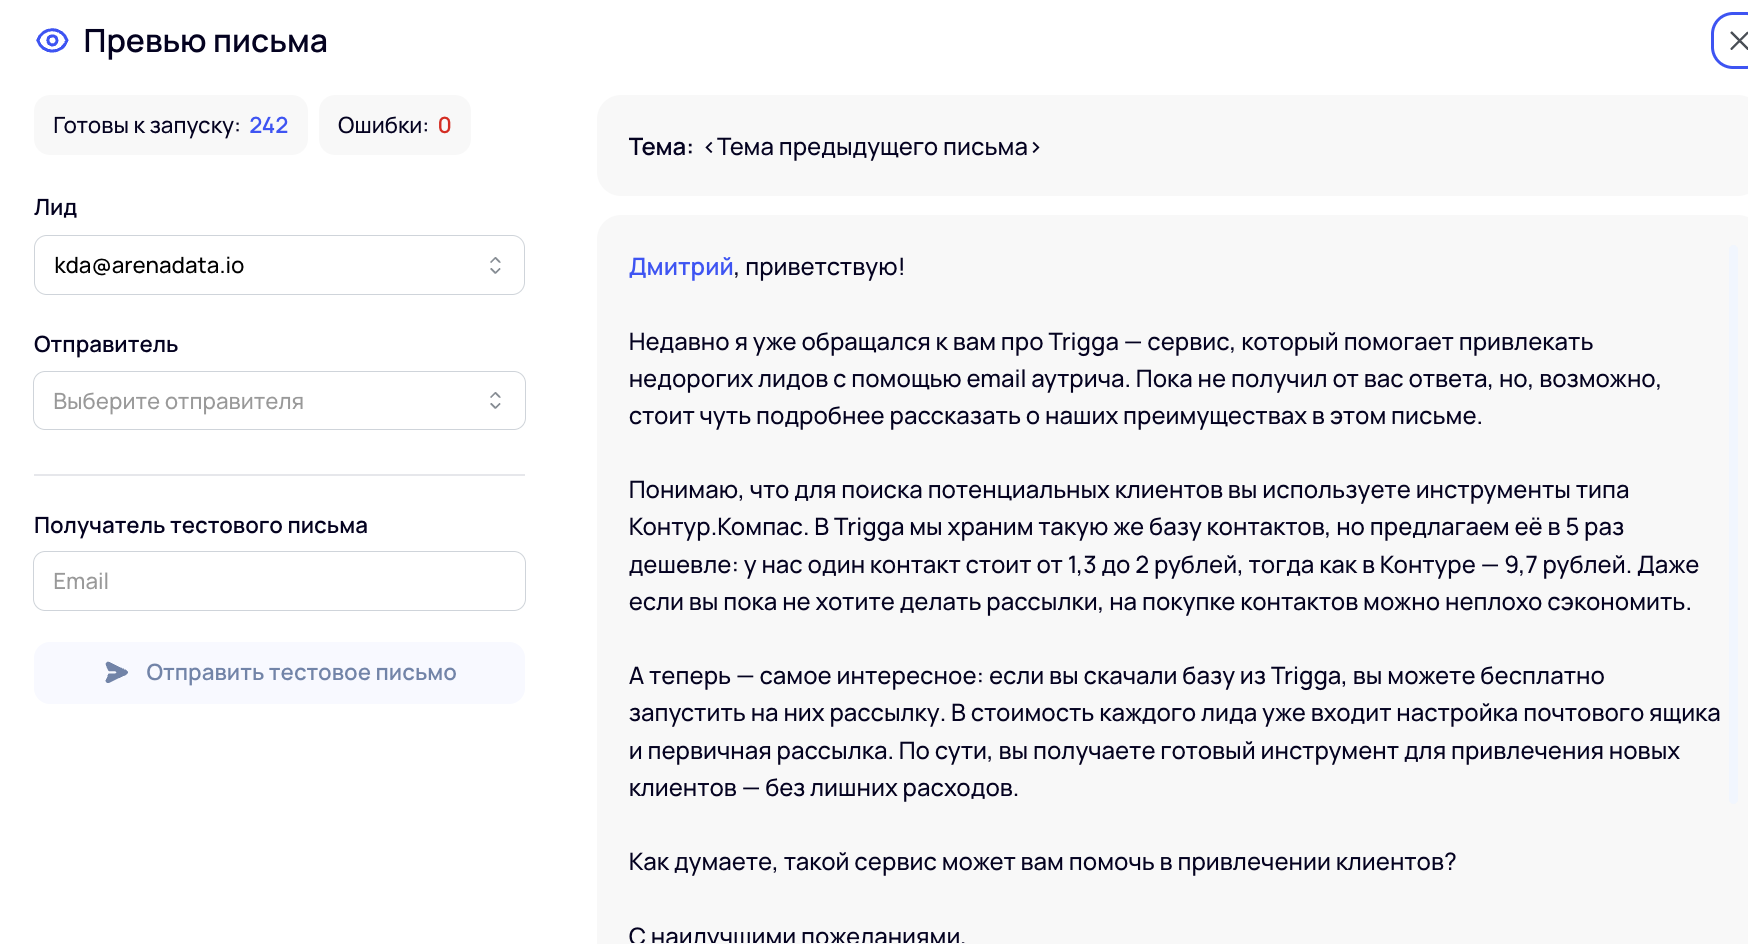Select the Готовы к запуску counter badge
Screen dimensions: 1748x944
pyautogui.click(x=170, y=125)
